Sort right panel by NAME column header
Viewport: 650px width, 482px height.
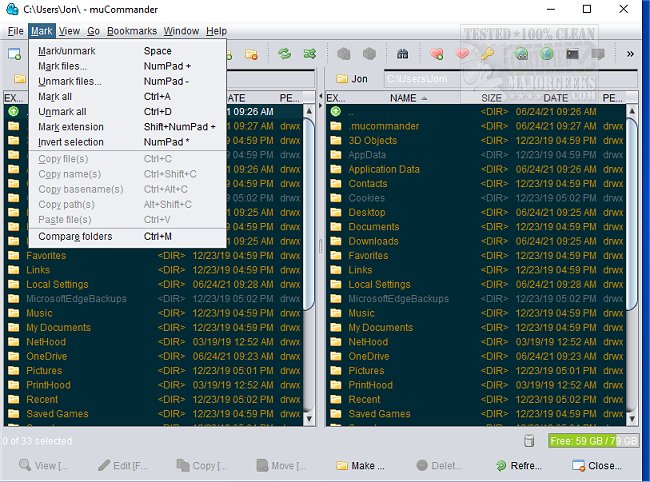(x=405, y=98)
